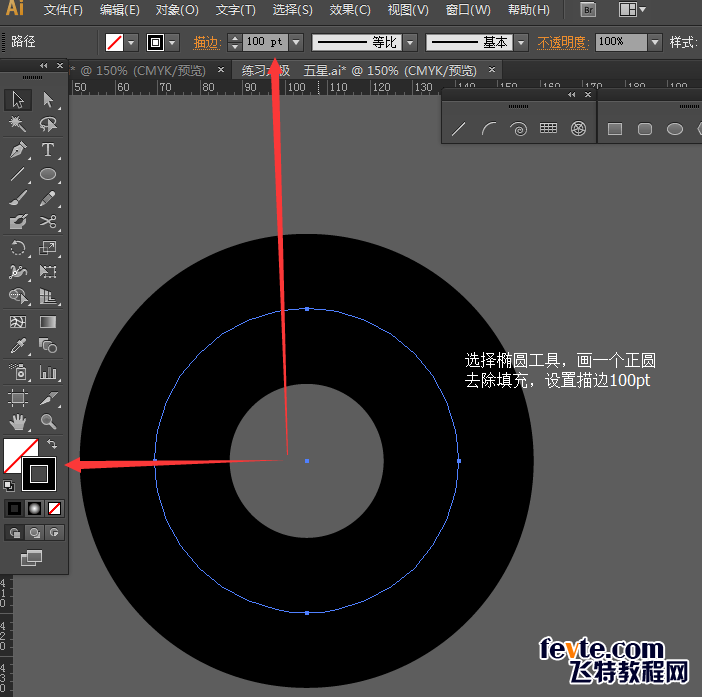Swap fill and stroke colors
702x697 pixels.
(x=52, y=444)
